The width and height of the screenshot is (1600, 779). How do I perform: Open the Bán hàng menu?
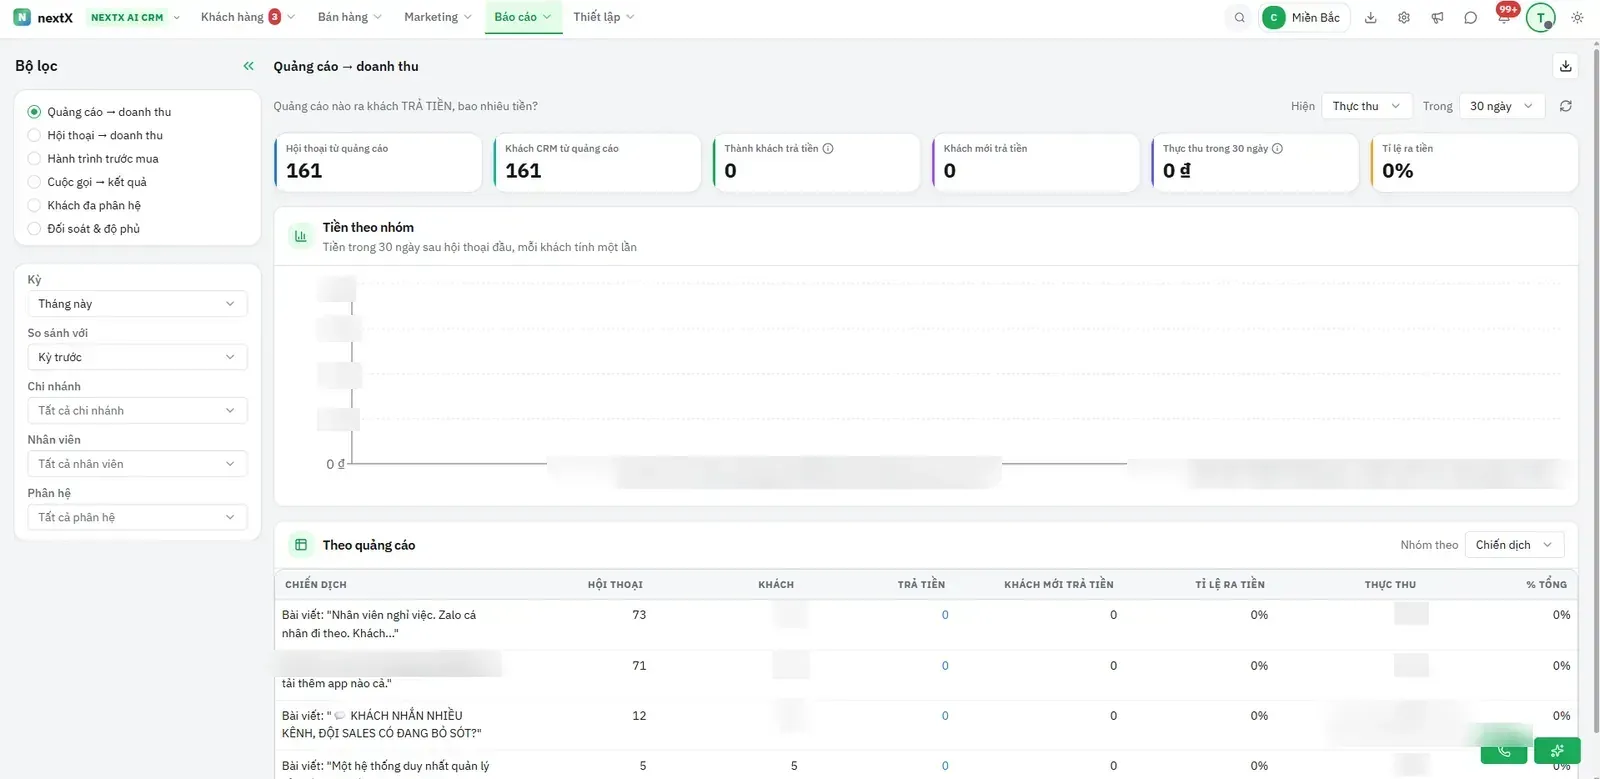[349, 17]
